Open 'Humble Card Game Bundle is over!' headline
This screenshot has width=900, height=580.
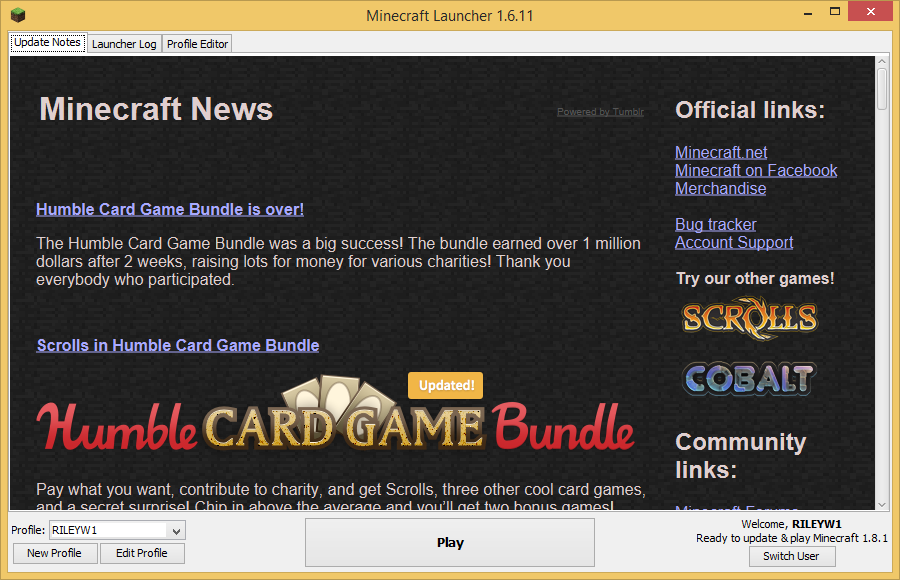170,210
